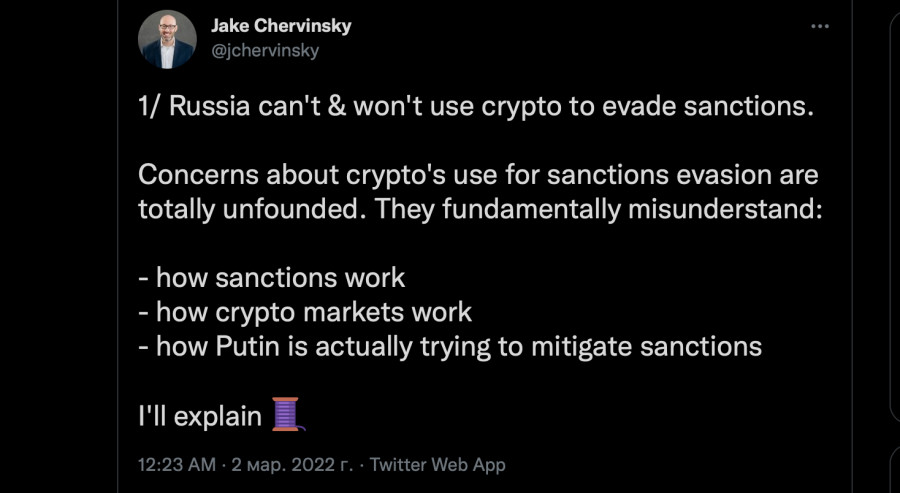Click the phrase 'totally unfounded'
This screenshot has width=900, height=493.
[x=253, y=209]
